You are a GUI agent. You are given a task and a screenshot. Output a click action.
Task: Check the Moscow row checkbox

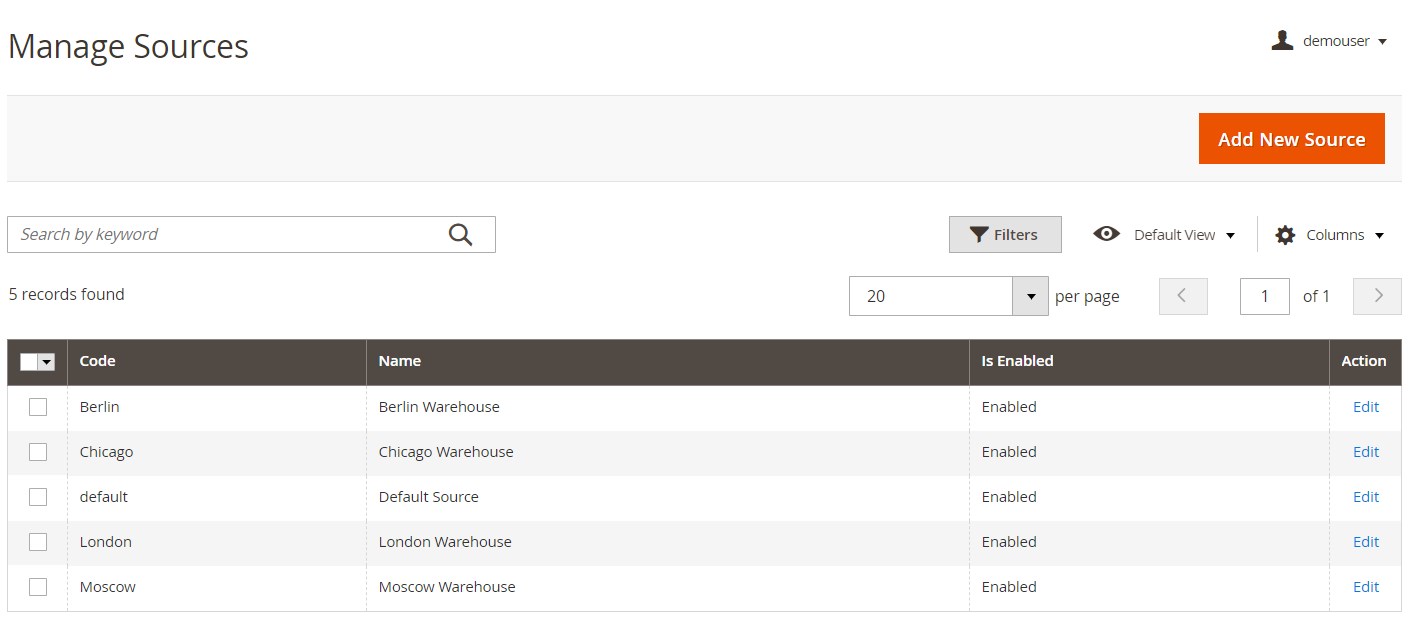click(38, 587)
